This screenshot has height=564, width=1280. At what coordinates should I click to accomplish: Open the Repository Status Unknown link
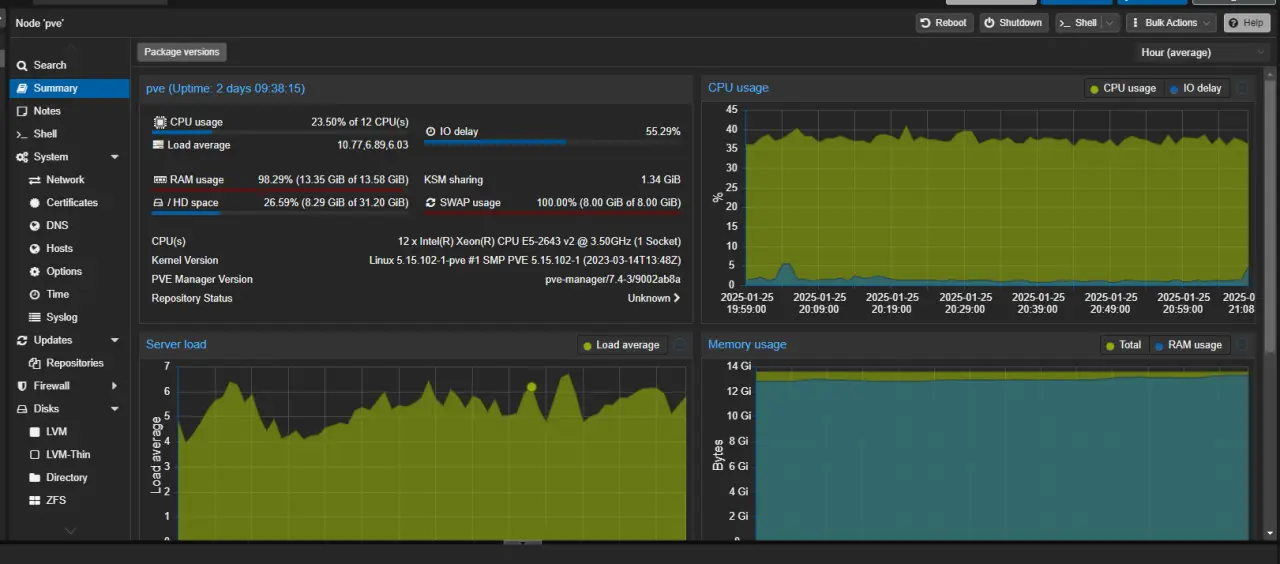pyautogui.click(x=654, y=298)
